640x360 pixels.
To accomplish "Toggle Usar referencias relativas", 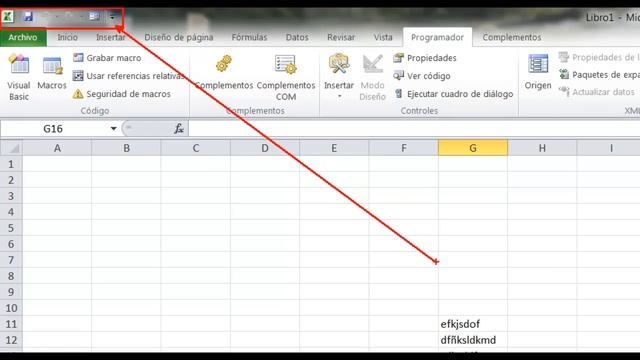I will [x=128, y=76].
